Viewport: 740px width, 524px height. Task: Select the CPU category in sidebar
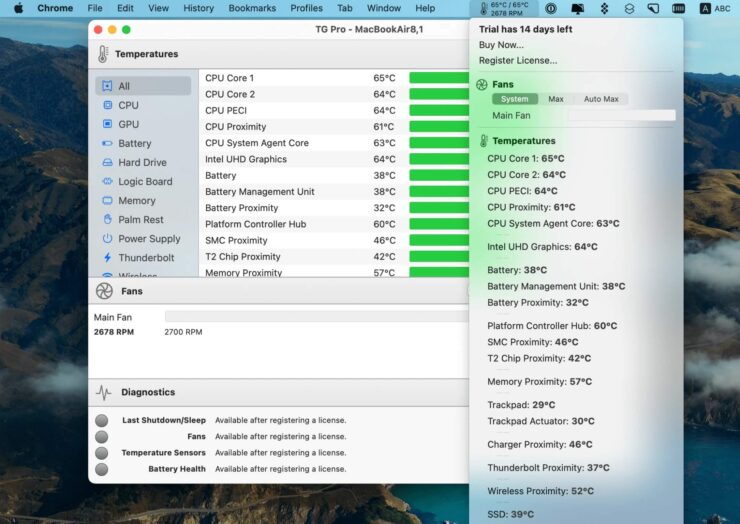[128, 105]
